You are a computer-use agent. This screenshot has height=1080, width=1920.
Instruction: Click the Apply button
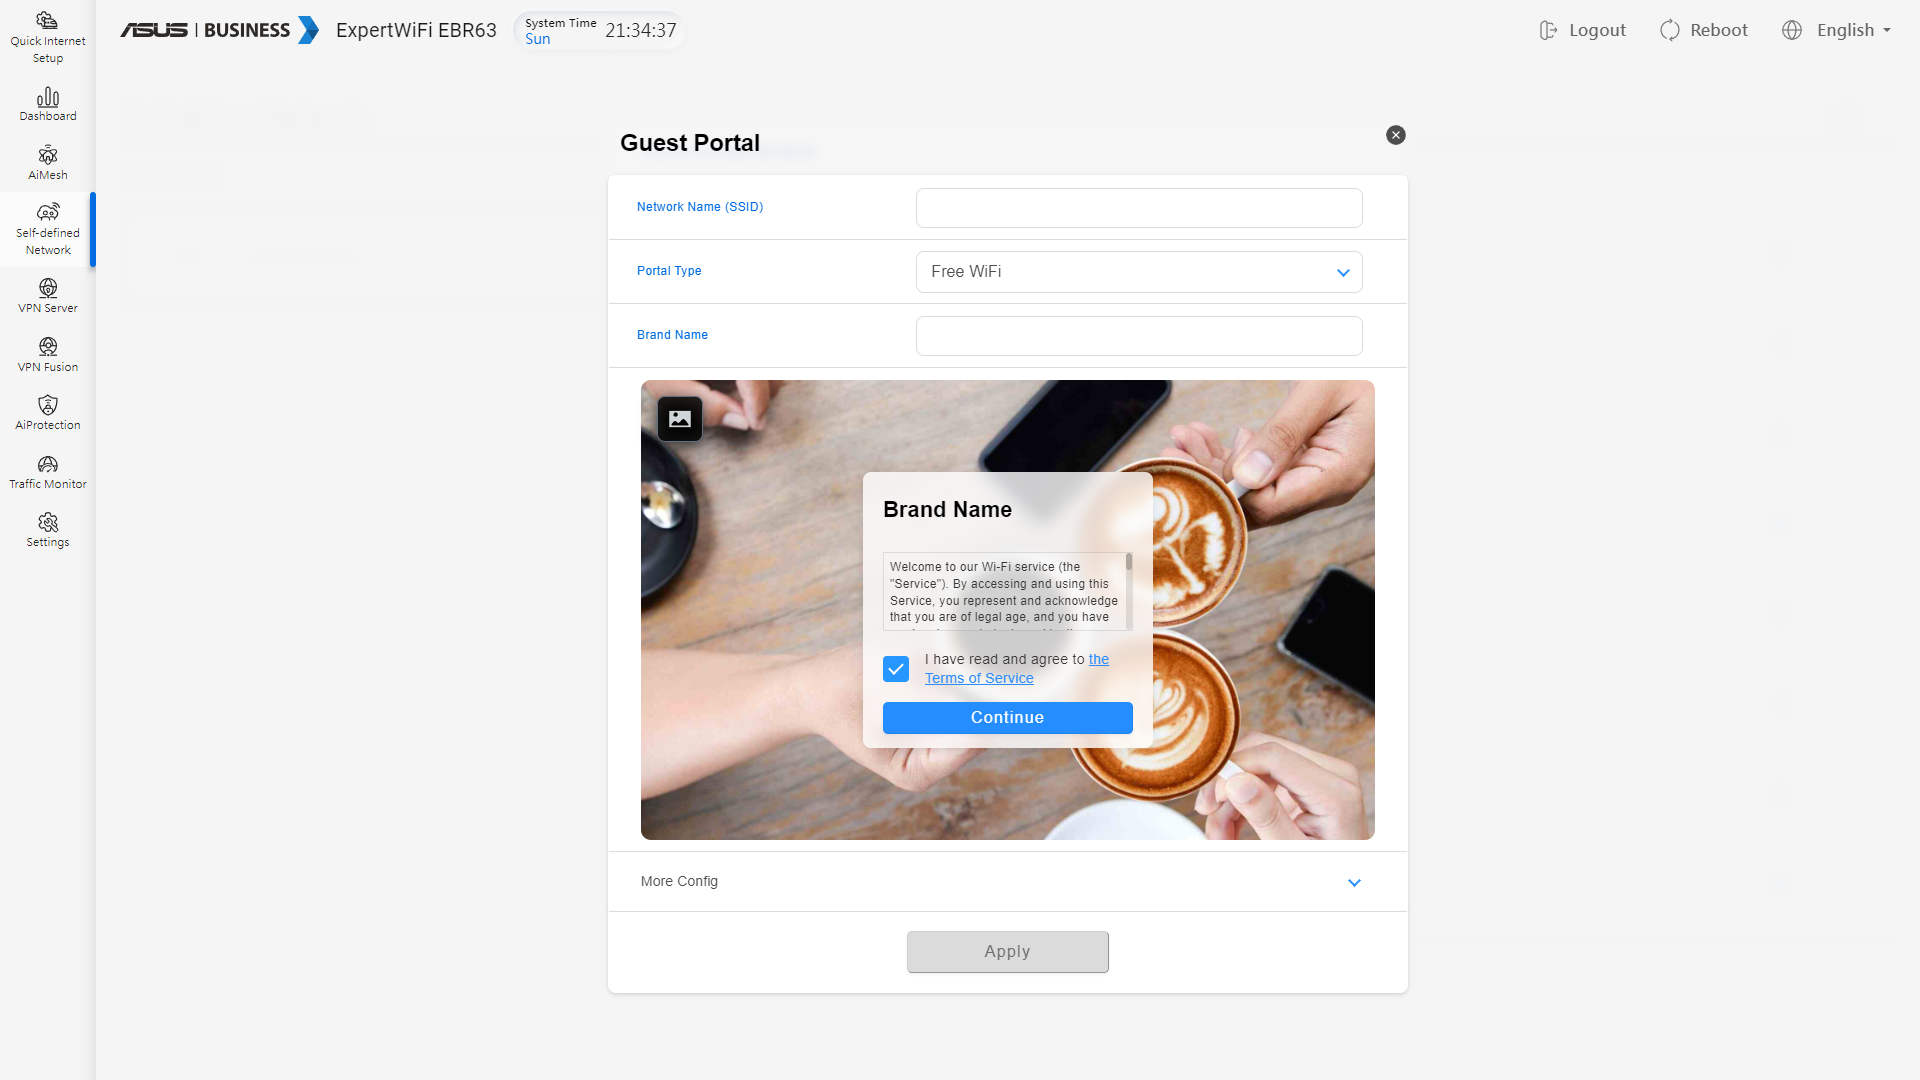pyautogui.click(x=1007, y=952)
